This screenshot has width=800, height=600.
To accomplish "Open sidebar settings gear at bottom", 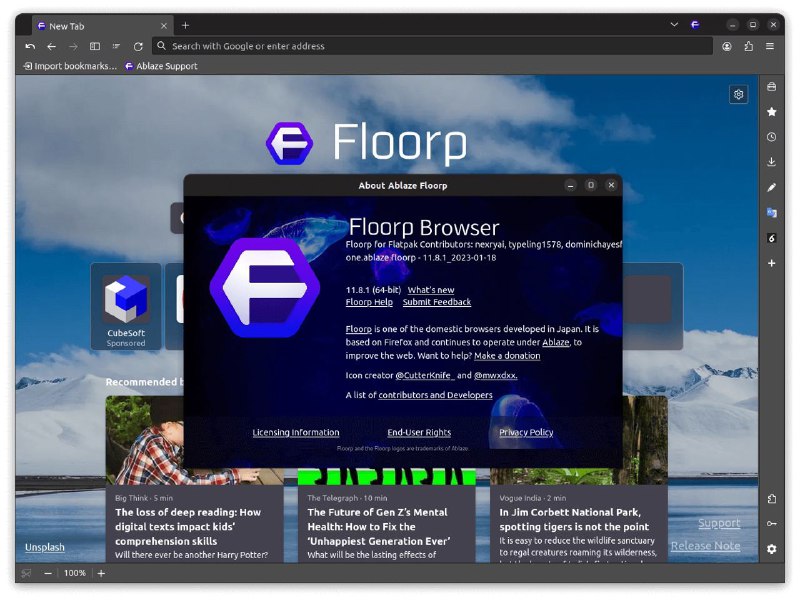I will pyautogui.click(x=771, y=549).
